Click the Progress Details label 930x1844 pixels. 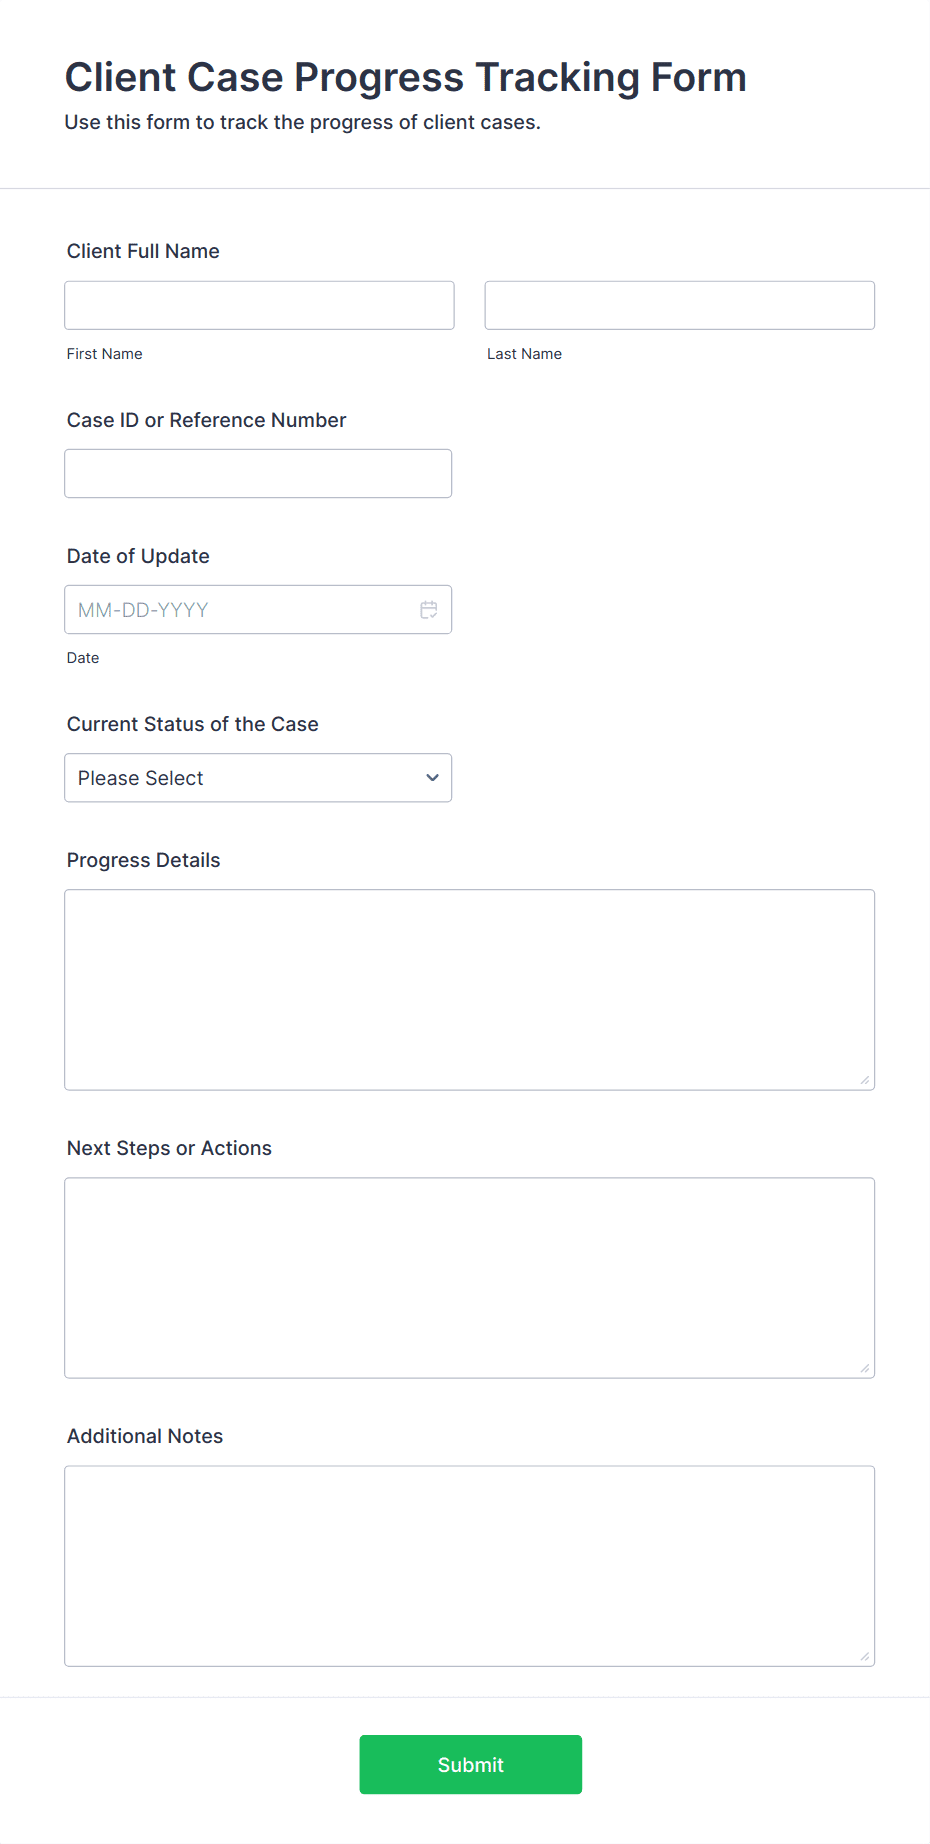pyautogui.click(x=144, y=860)
